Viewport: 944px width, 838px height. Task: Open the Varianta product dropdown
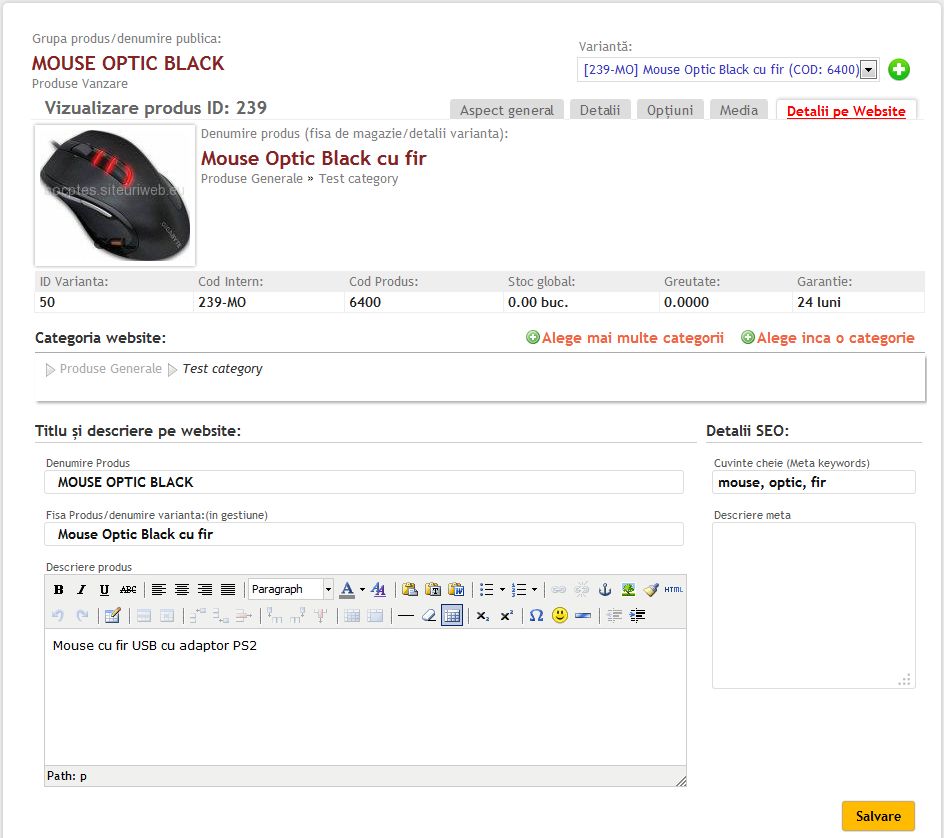[x=868, y=70]
